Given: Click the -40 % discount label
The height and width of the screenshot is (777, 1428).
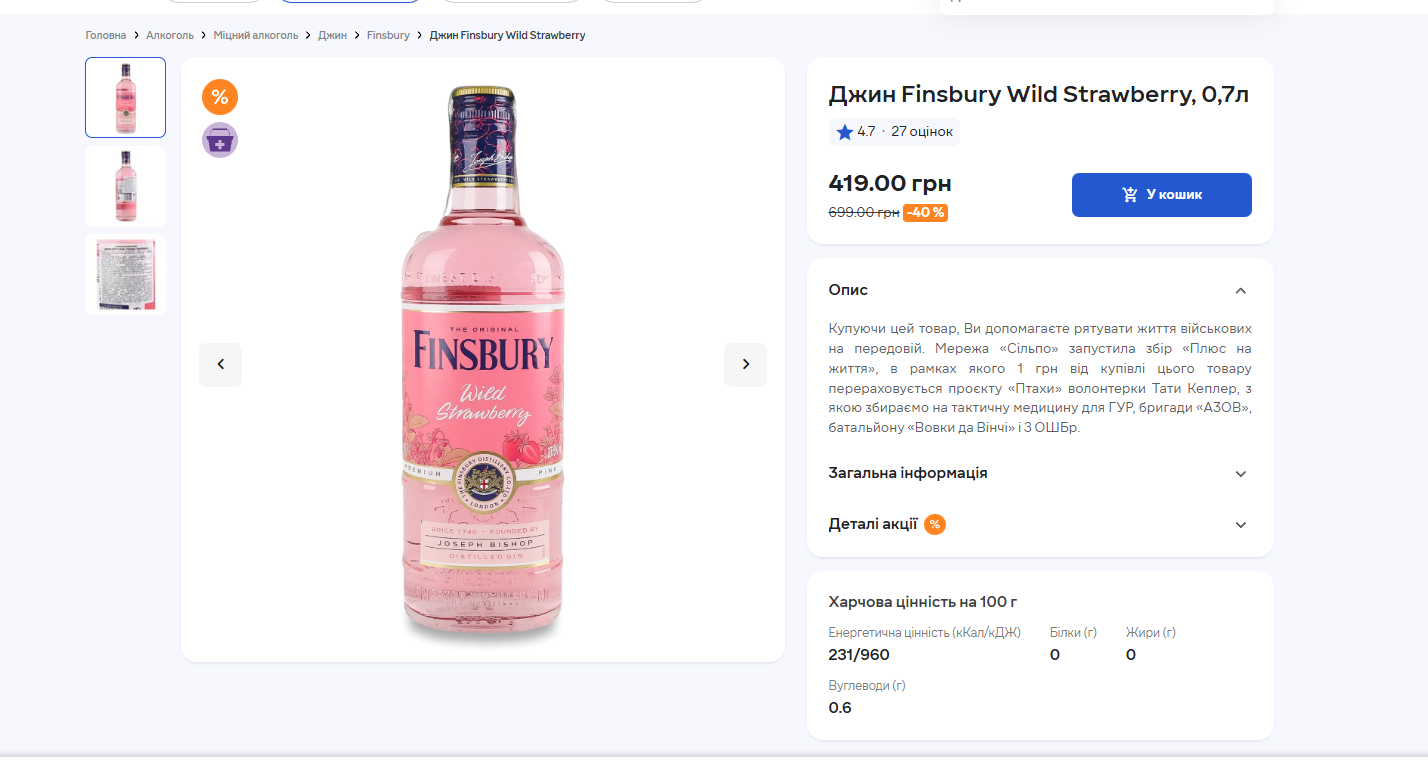Looking at the screenshot, I should tap(925, 212).
